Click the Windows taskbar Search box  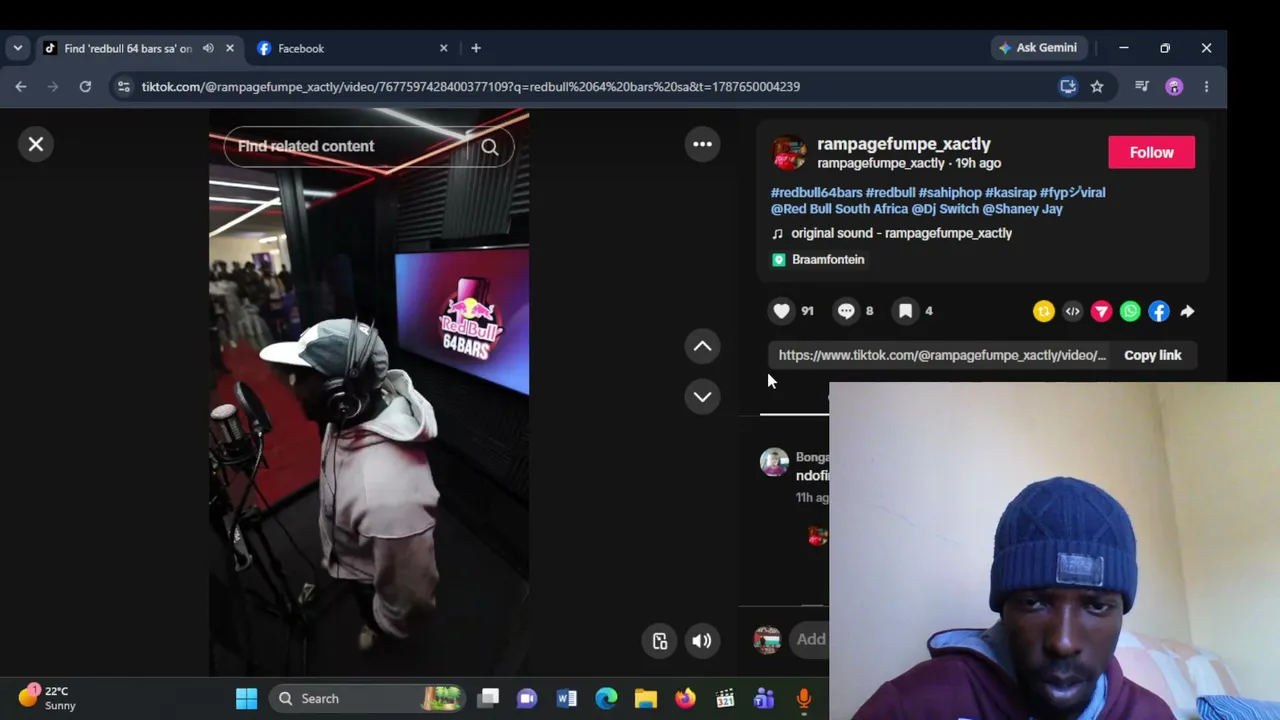click(x=368, y=698)
